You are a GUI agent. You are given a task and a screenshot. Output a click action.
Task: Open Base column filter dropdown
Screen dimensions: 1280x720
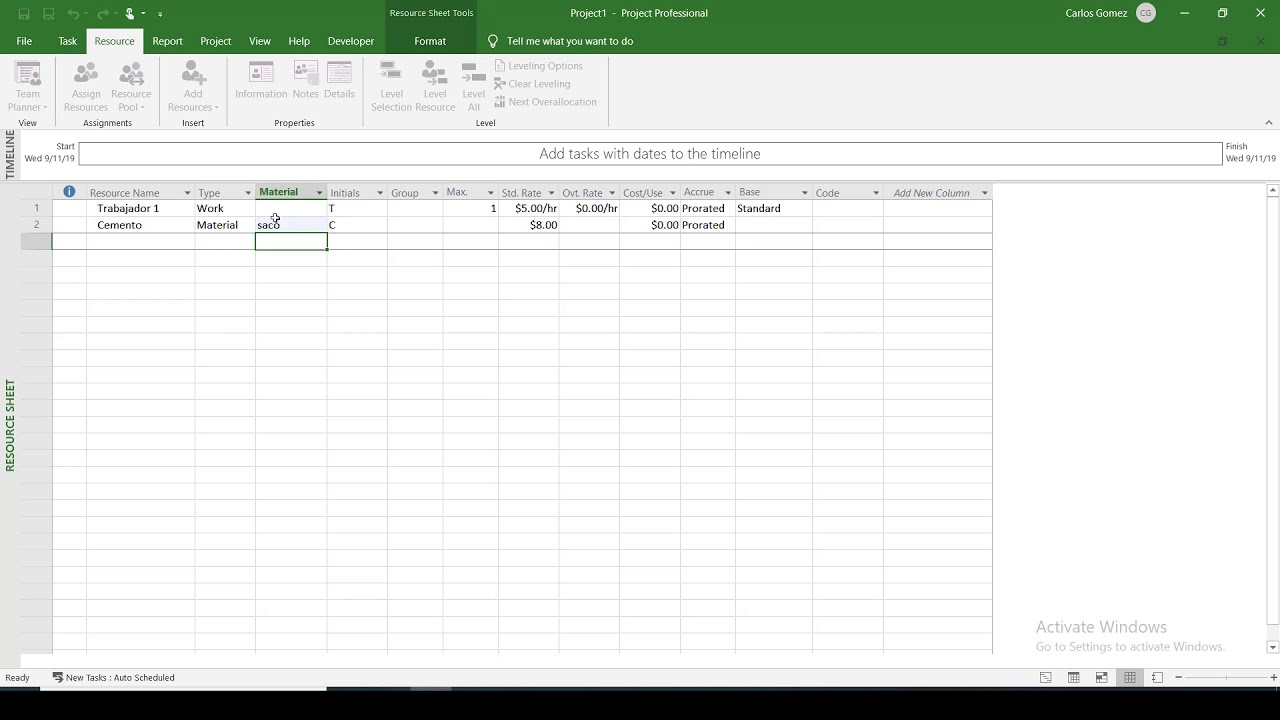tap(804, 193)
